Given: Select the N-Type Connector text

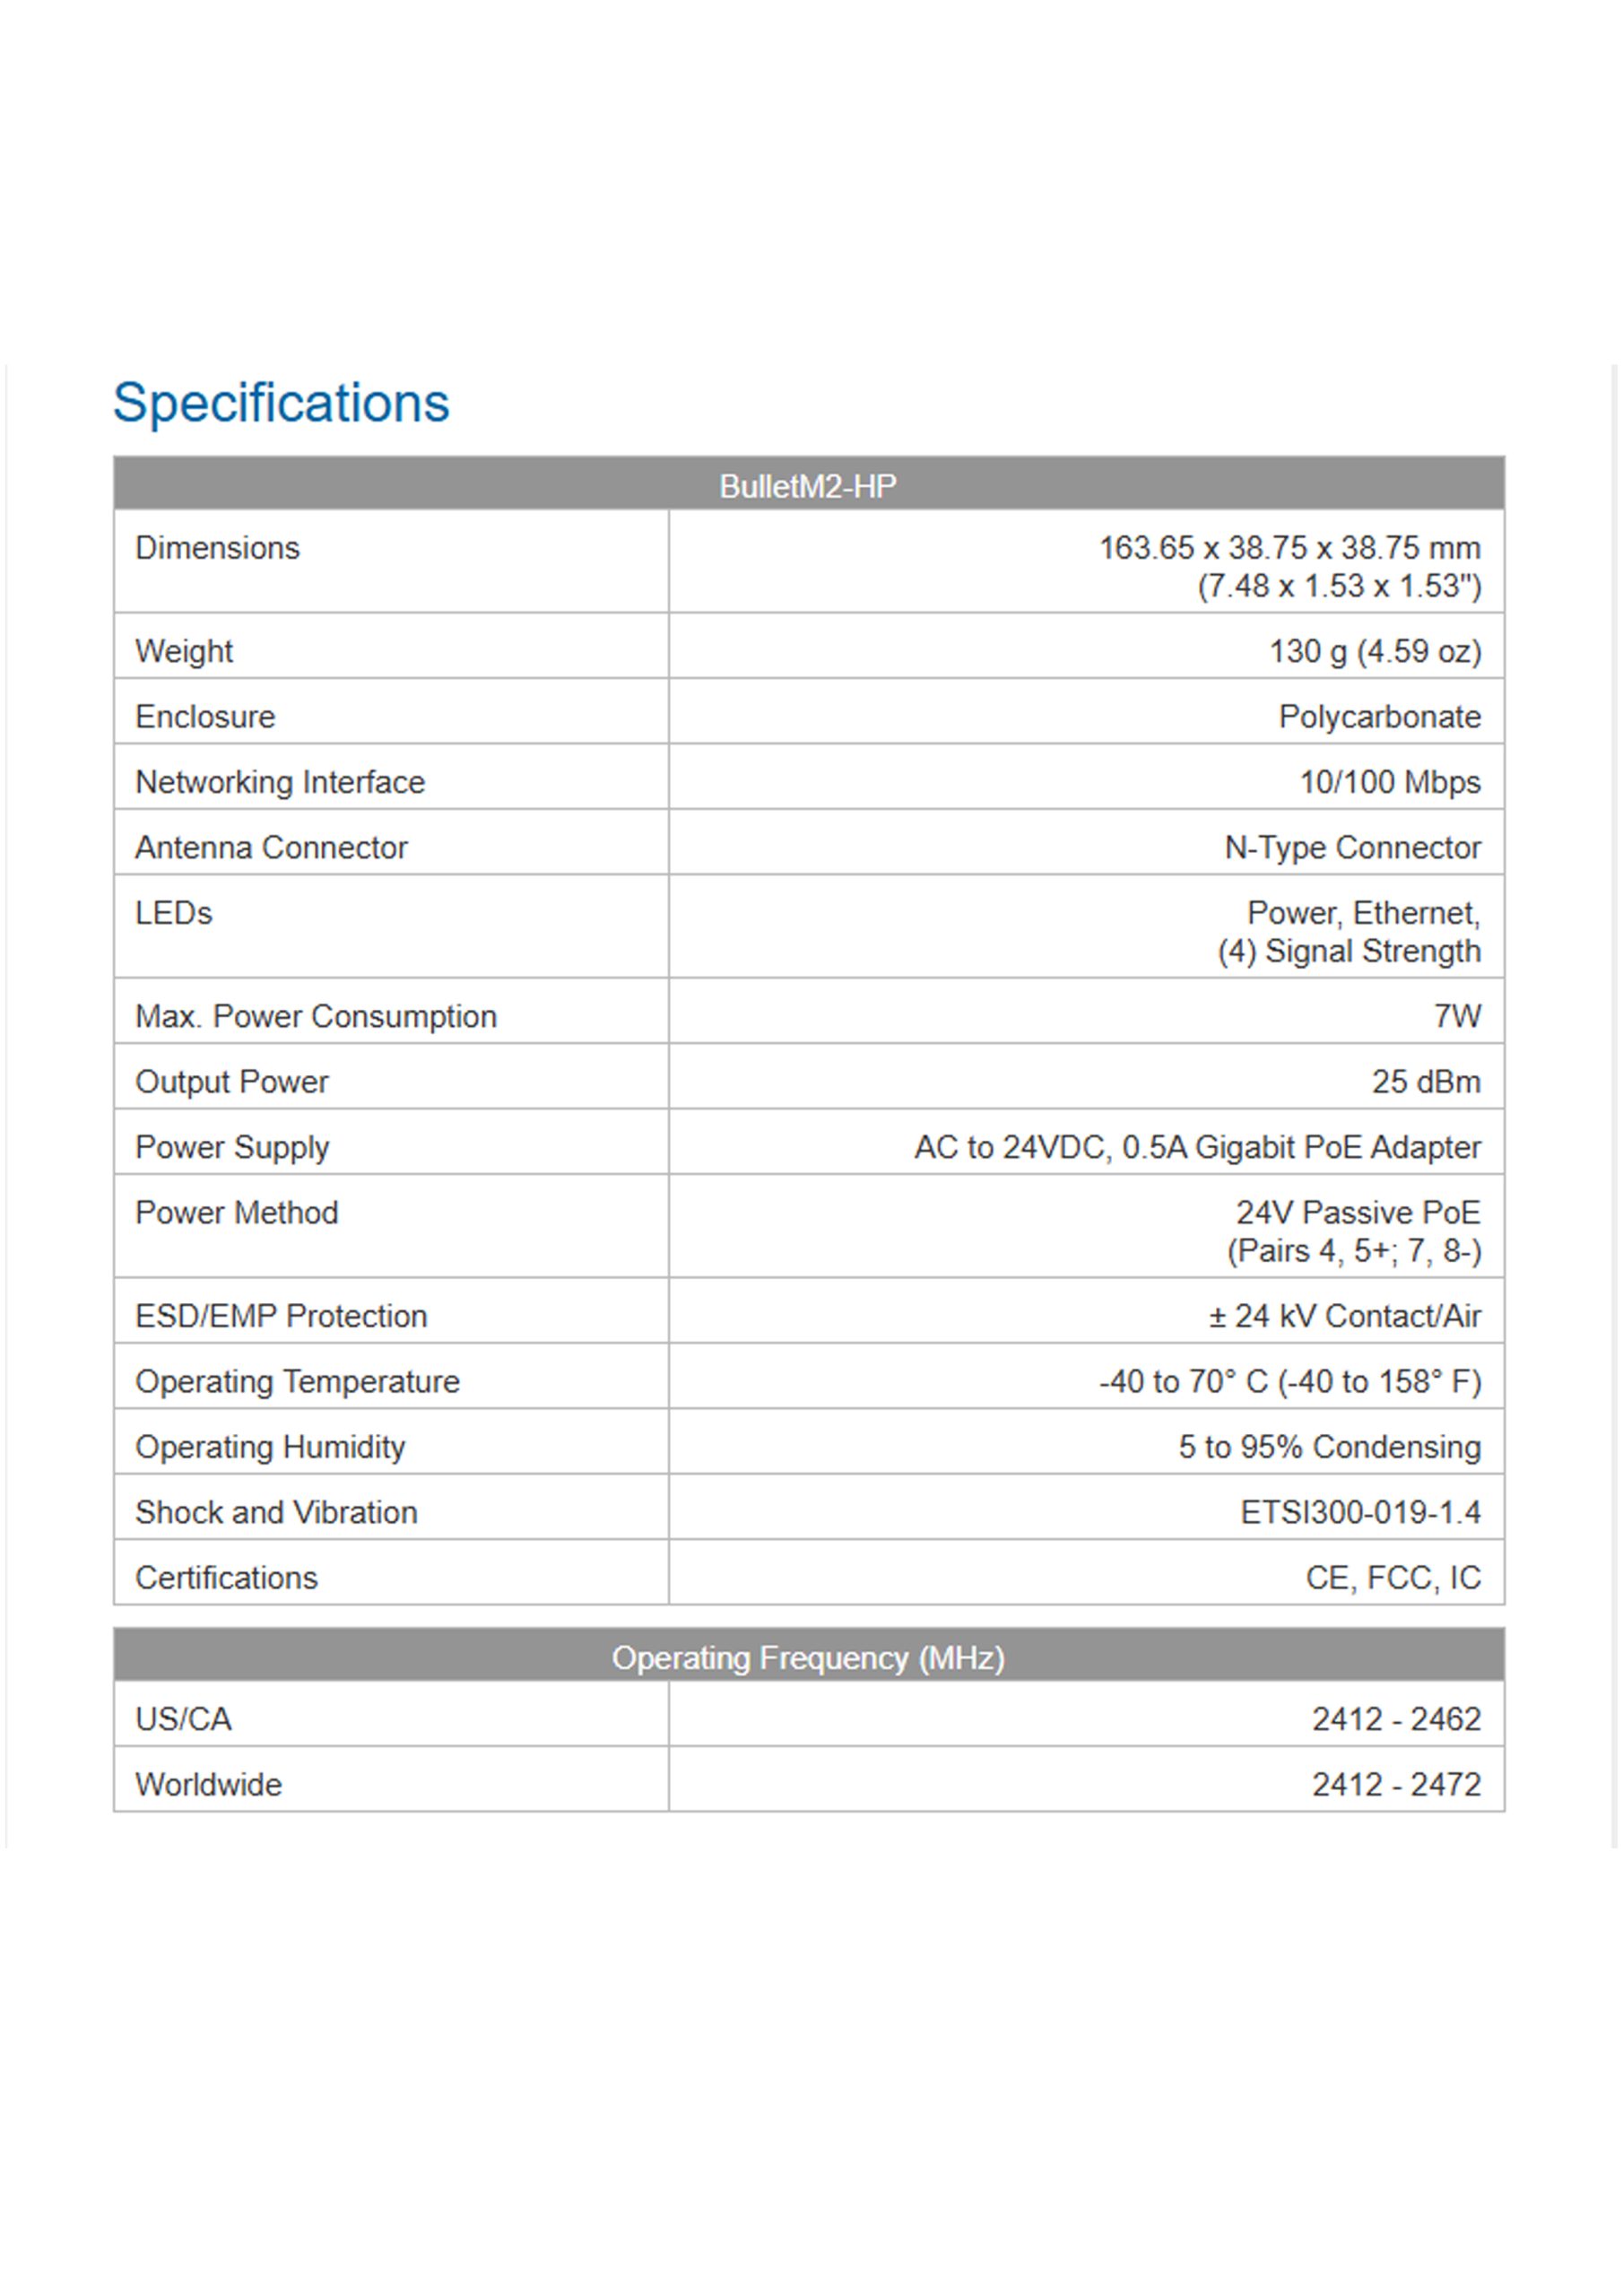Looking at the screenshot, I should (x=1353, y=848).
